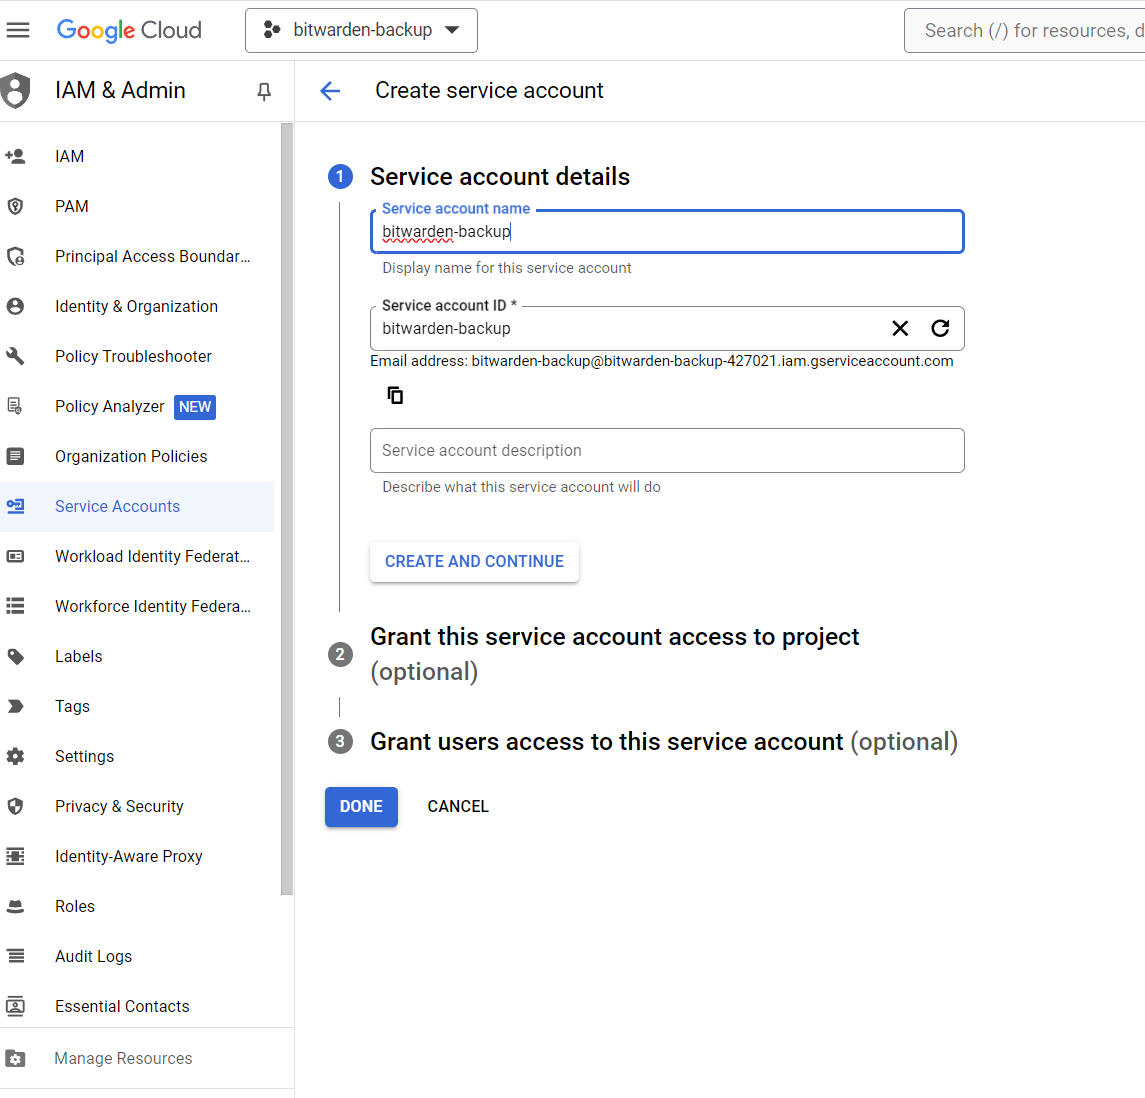Open Labels page
This screenshot has height=1098, width=1145.
pos(78,656)
